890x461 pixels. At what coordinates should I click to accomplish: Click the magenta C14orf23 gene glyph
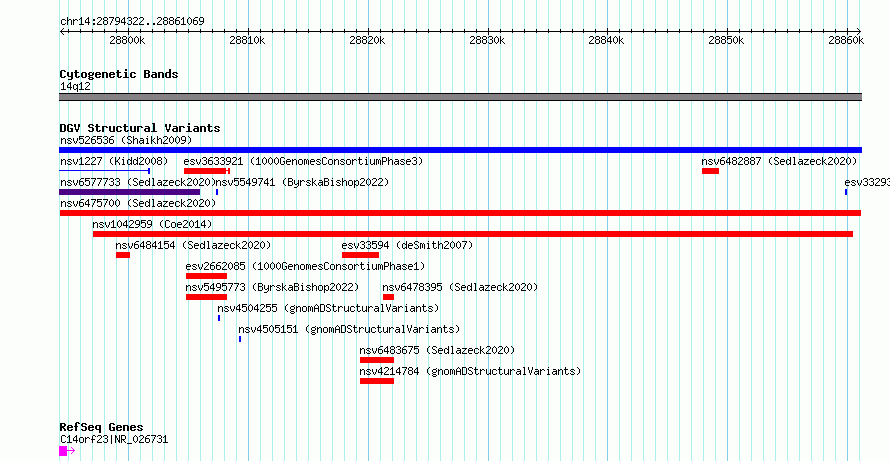[67, 451]
